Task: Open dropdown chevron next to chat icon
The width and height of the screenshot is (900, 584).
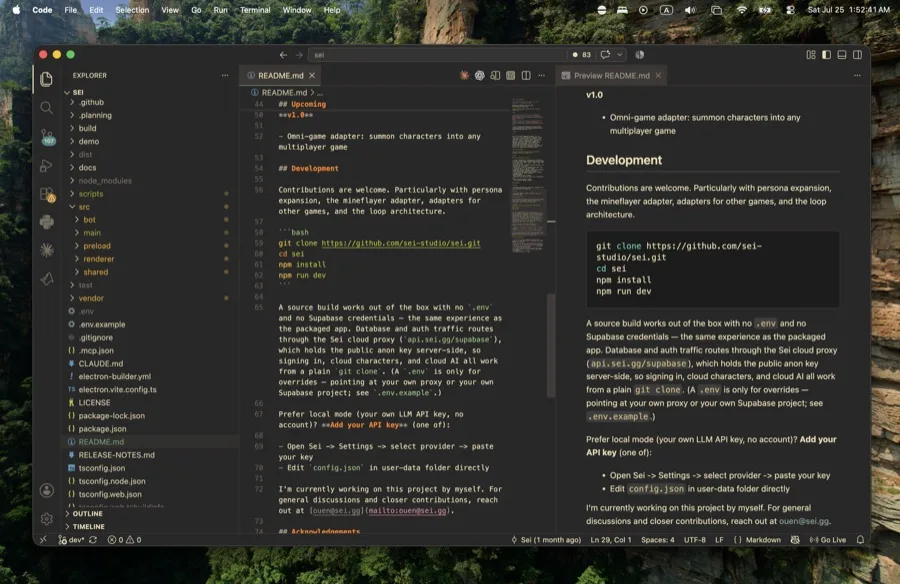Action: pyautogui.click(x=619, y=55)
